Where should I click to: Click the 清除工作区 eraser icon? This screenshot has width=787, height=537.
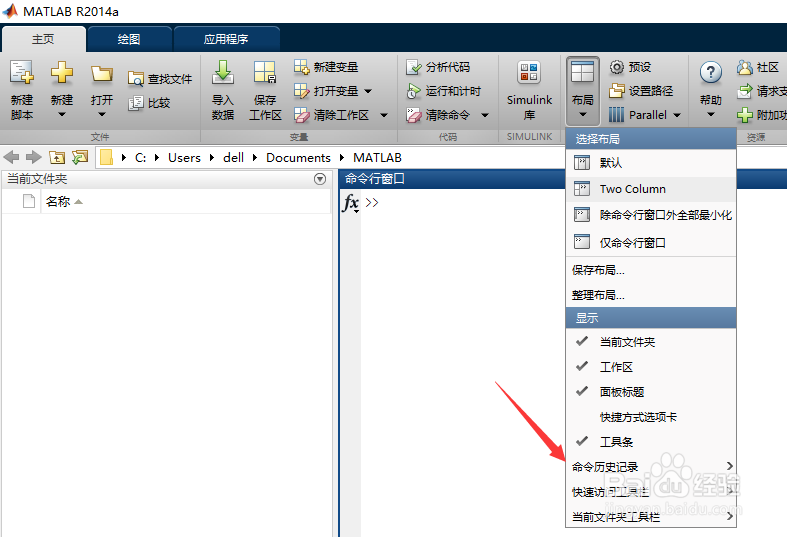(302, 115)
